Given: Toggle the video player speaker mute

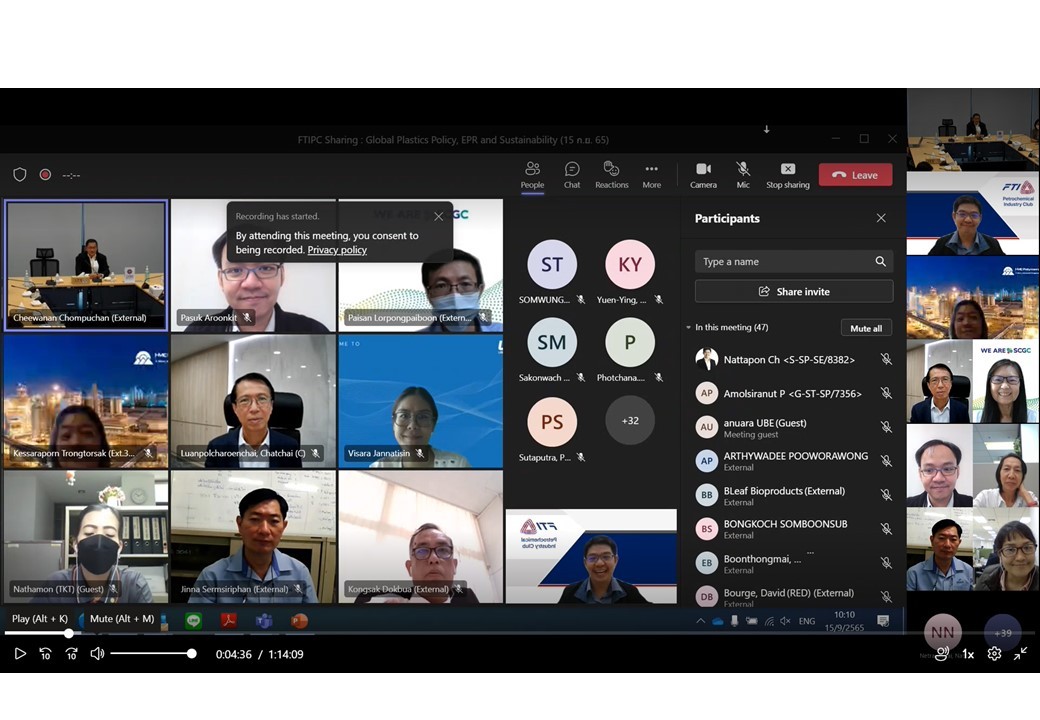Looking at the screenshot, I should (97, 654).
